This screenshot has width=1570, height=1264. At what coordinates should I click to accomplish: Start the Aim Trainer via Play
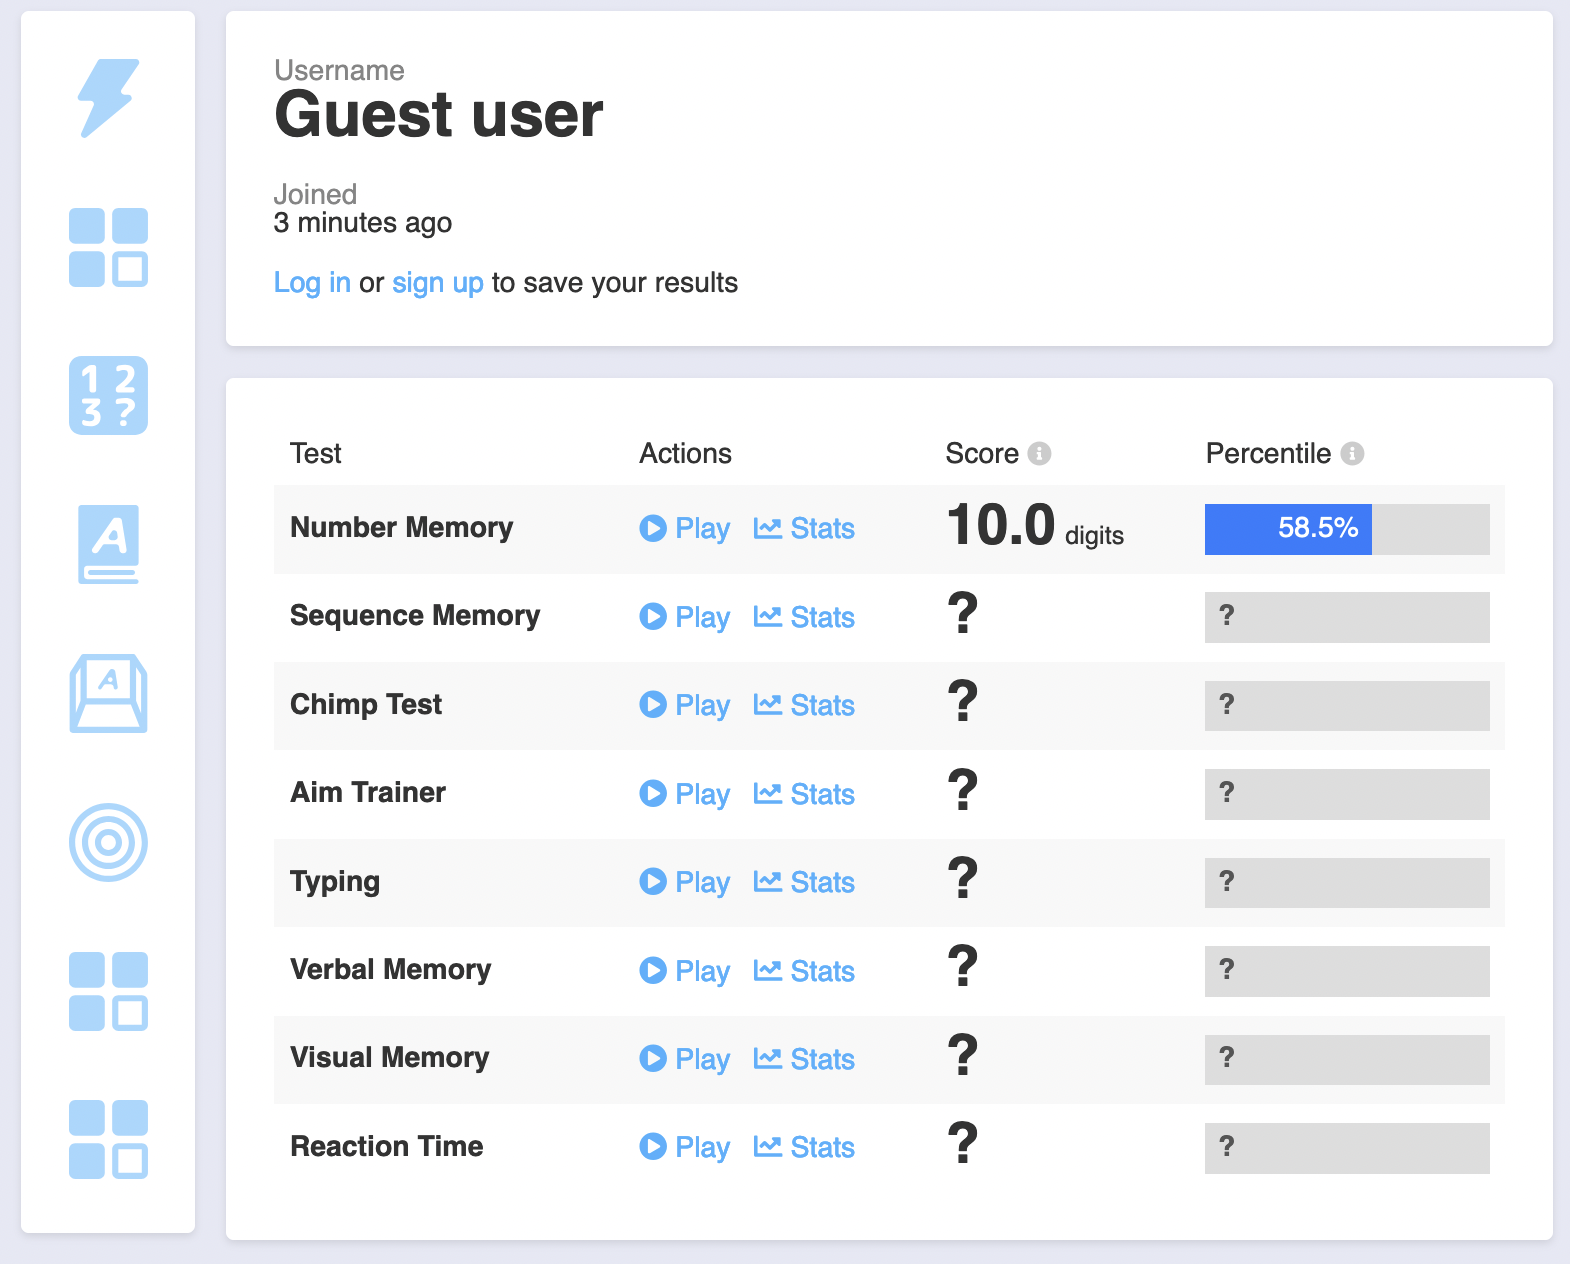pos(685,794)
